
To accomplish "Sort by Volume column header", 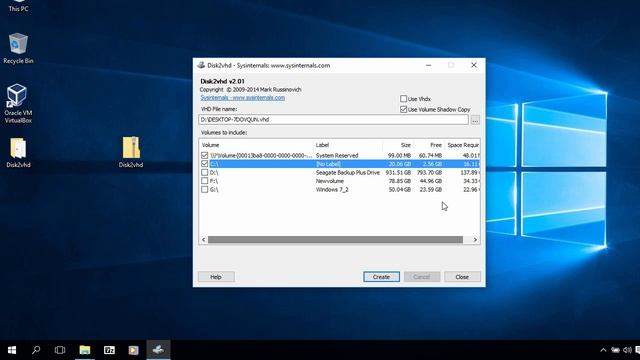I will coord(256,145).
